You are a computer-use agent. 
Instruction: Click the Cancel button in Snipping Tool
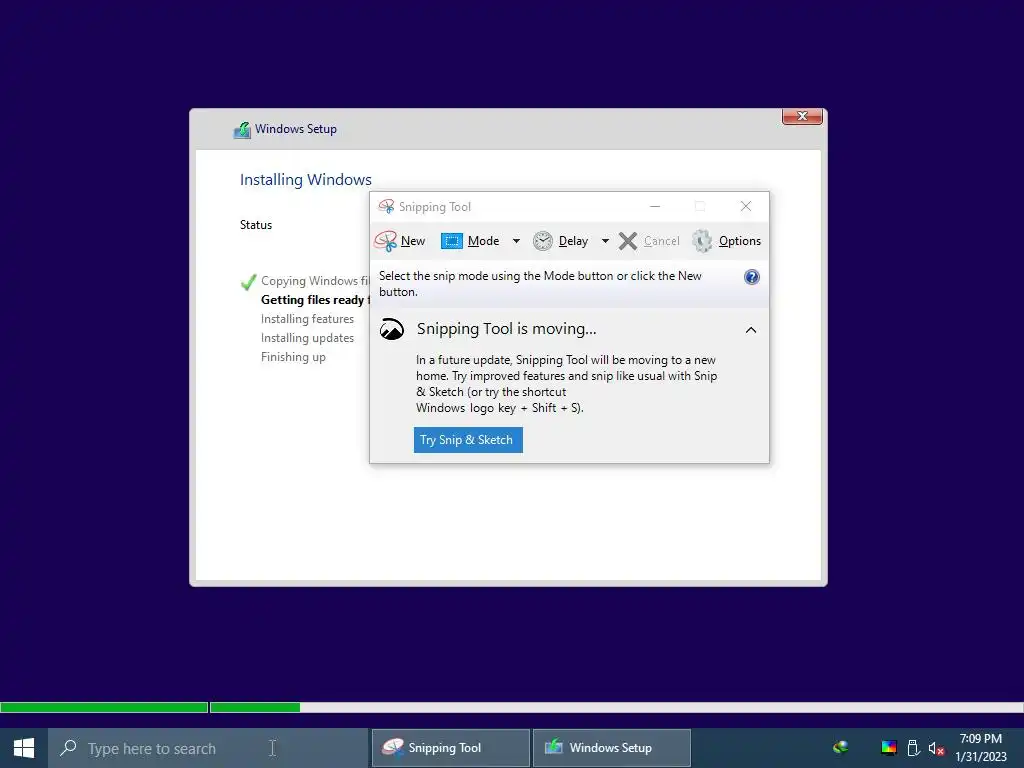649,241
